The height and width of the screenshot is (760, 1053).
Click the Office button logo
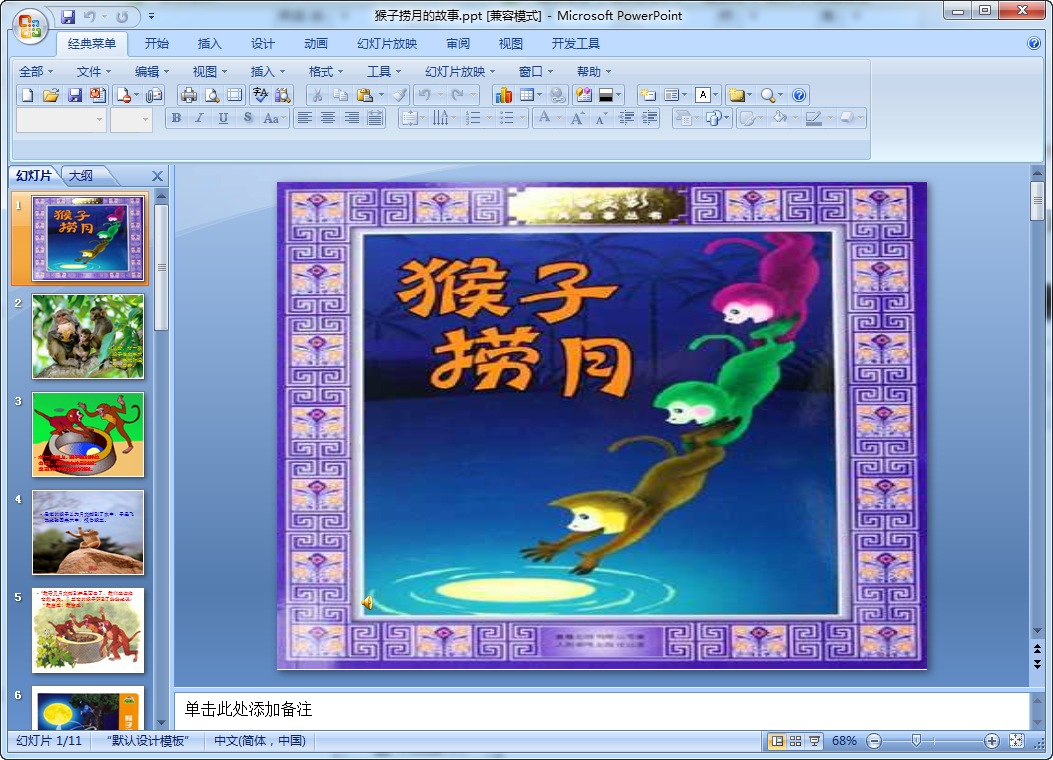(30, 26)
